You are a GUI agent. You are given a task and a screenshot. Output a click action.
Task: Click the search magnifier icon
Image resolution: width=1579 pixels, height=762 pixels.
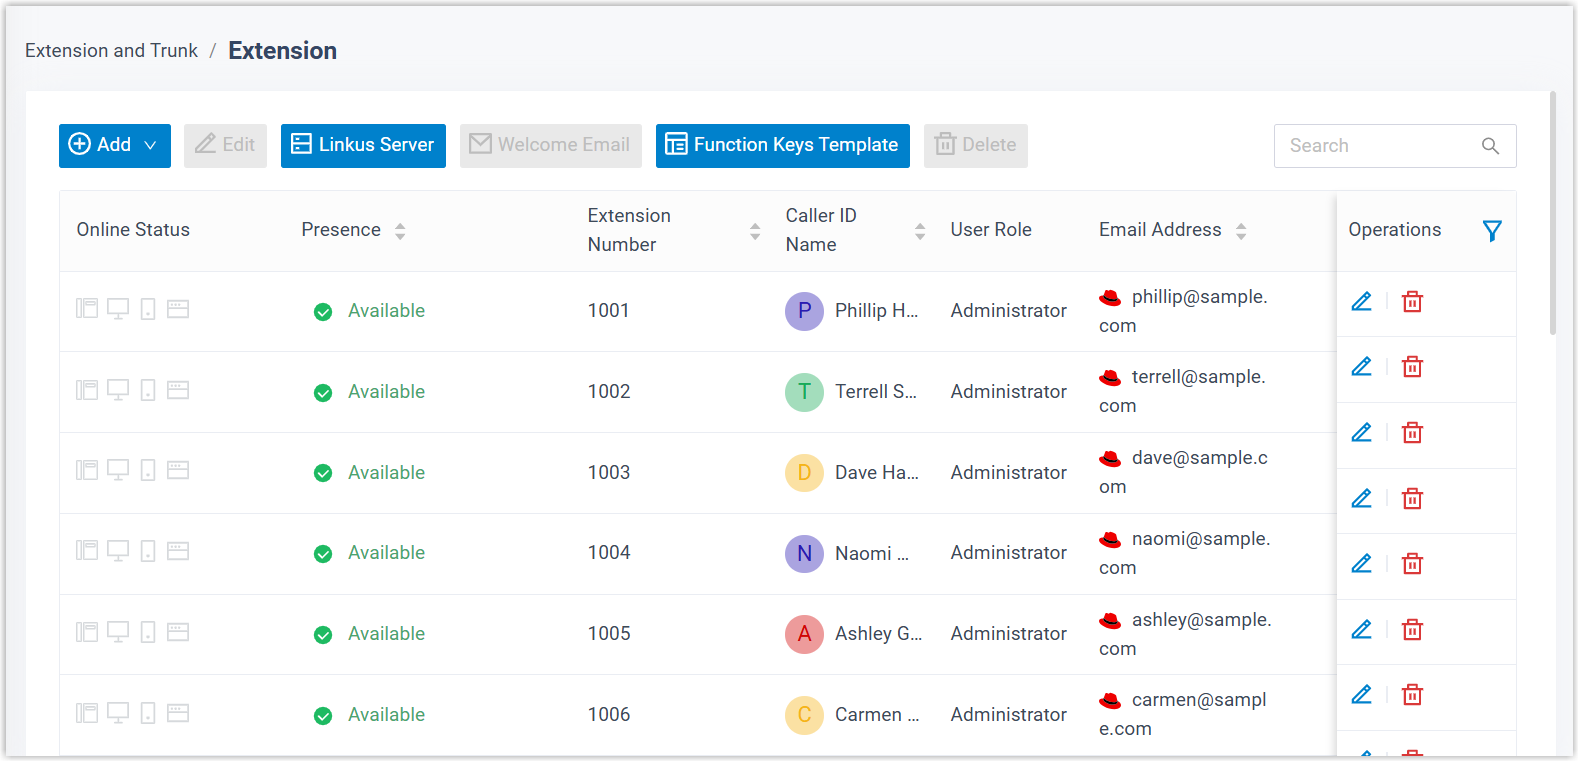(1489, 146)
